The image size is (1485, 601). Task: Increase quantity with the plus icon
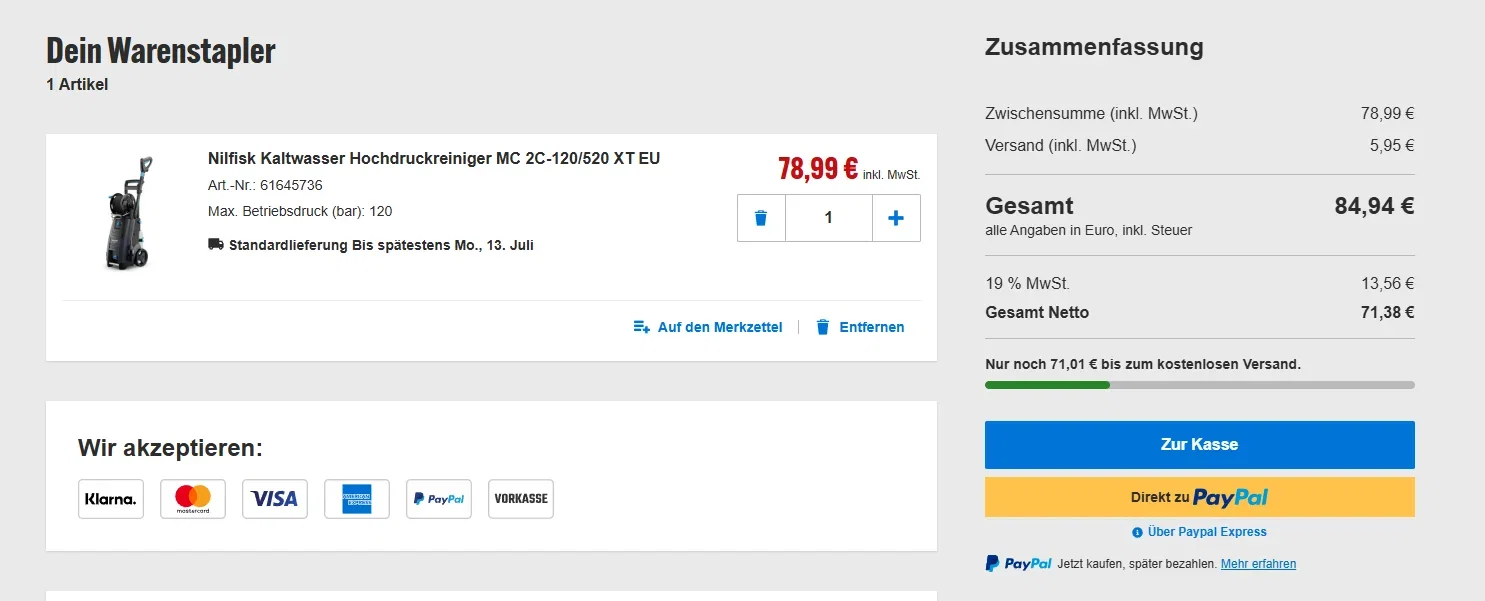pos(896,218)
